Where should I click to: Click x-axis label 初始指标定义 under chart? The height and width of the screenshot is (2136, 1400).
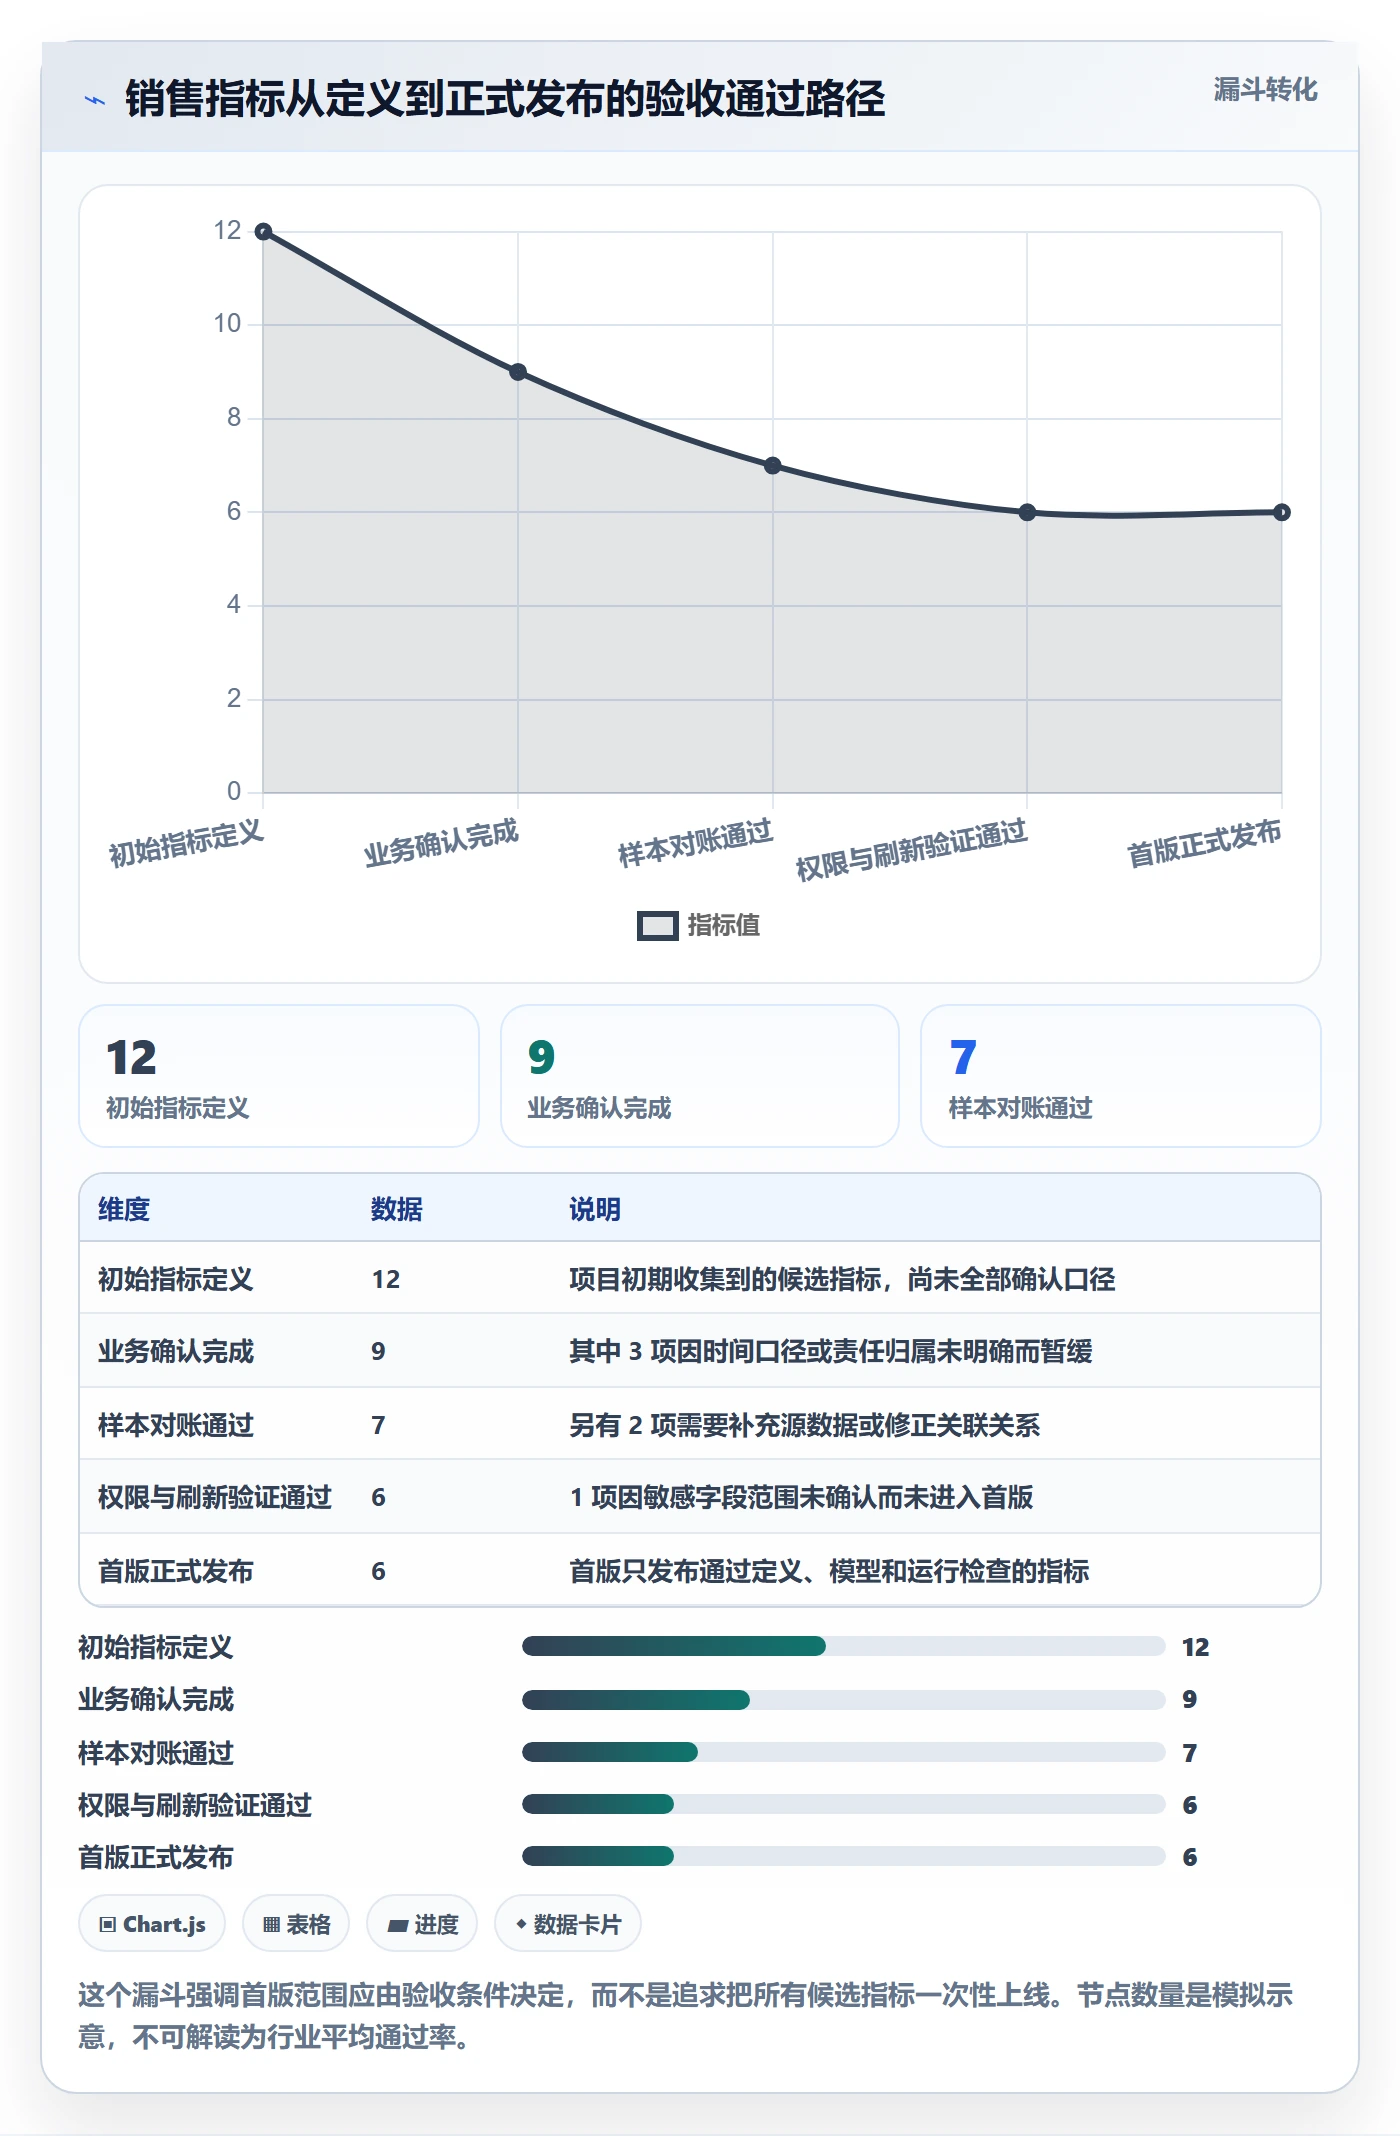(186, 843)
